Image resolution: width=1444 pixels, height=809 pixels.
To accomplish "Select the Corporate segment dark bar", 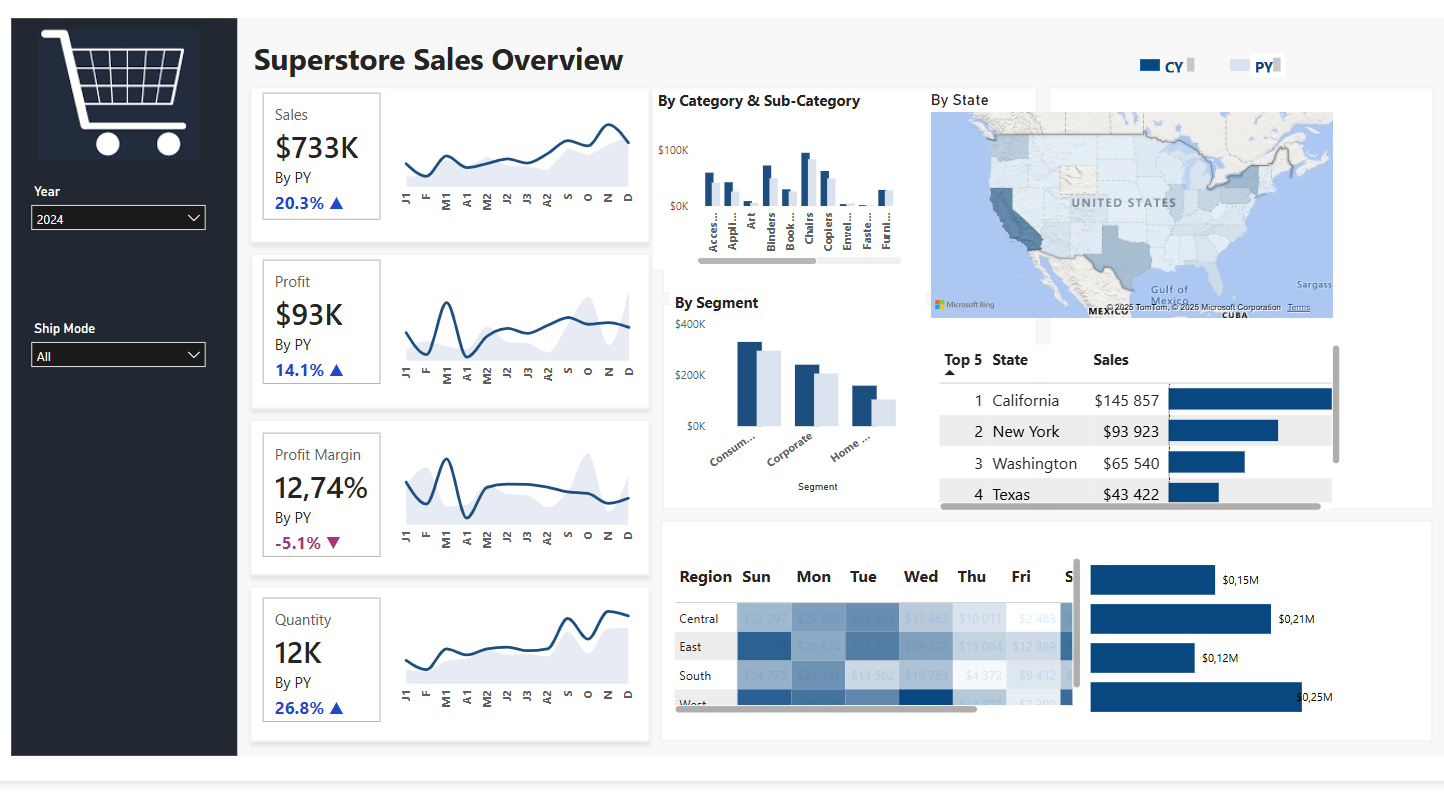I will click(804, 395).
